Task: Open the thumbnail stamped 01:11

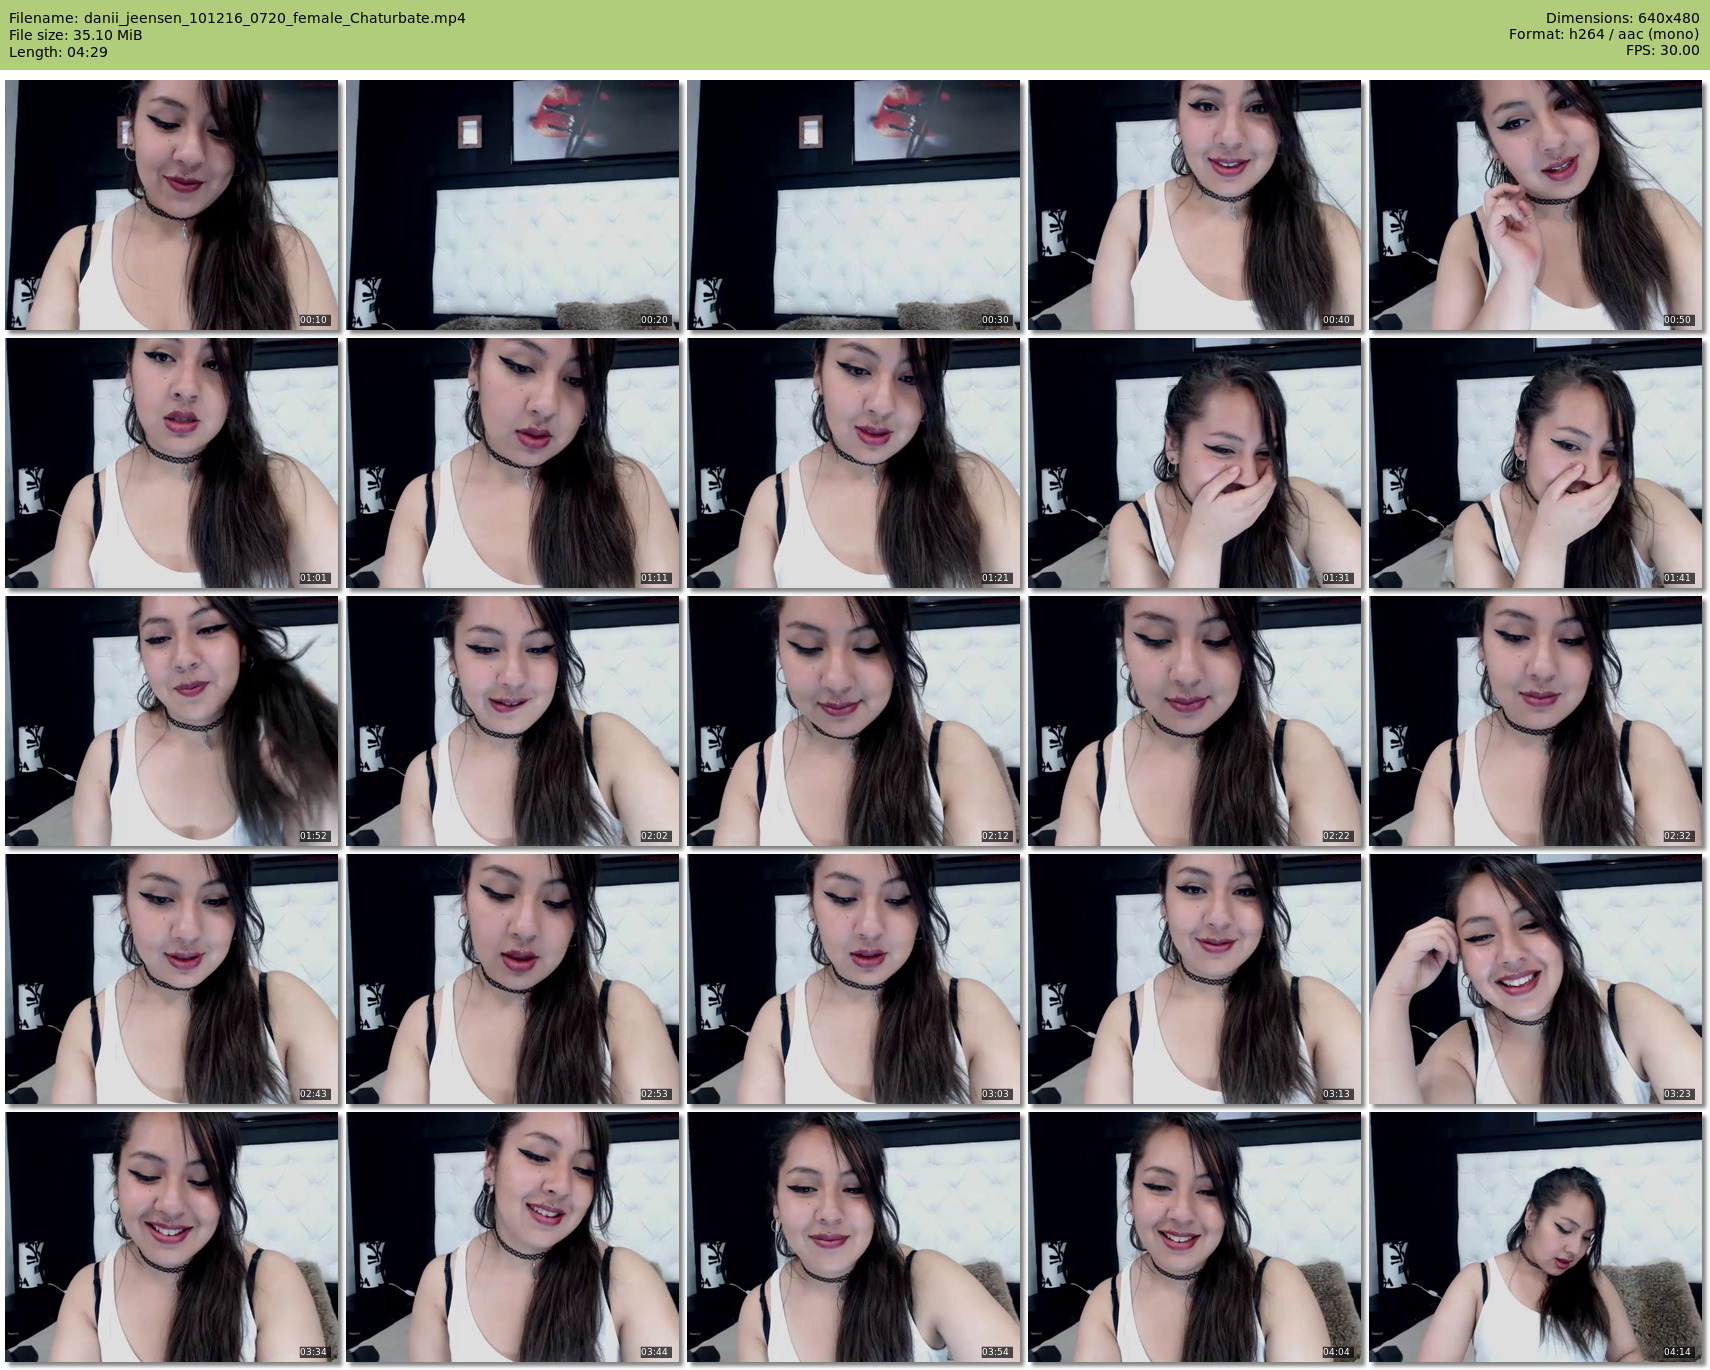Action: [x=513, y=463]
